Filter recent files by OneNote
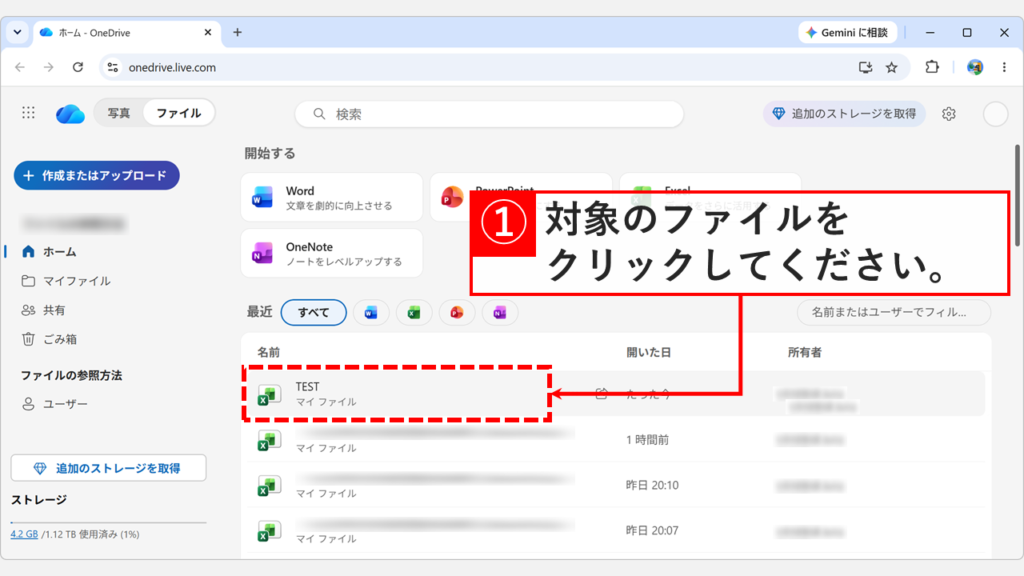 500,313
